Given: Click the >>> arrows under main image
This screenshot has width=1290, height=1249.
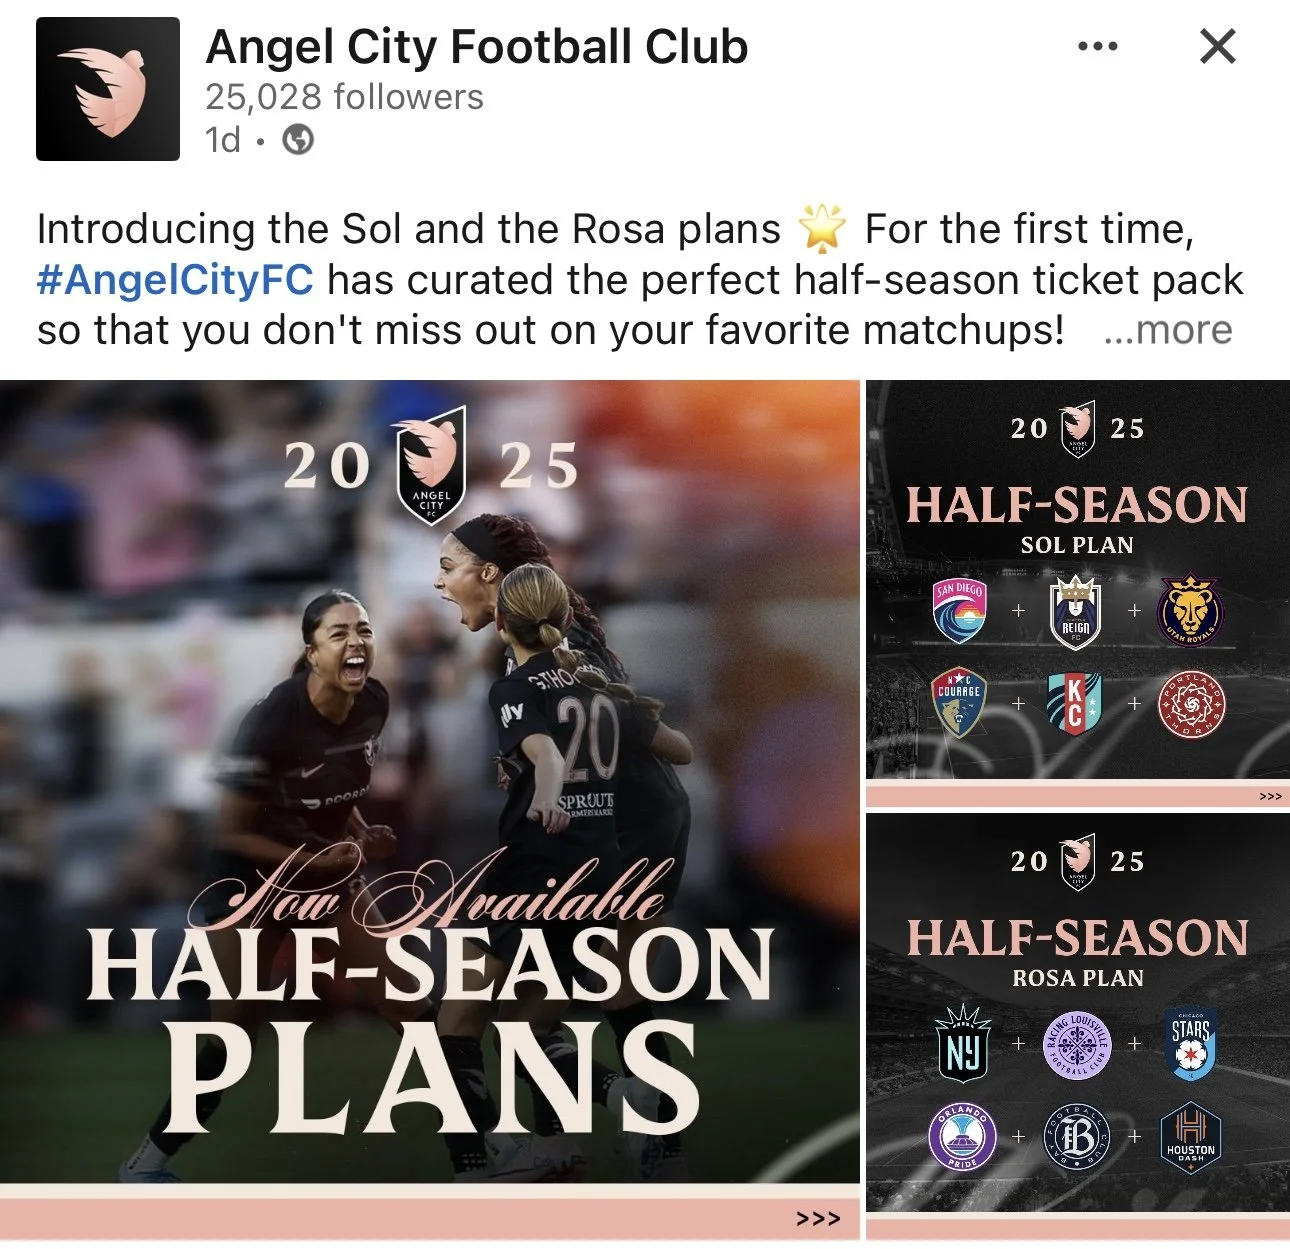Looking at the screenshot, I should [818, 1219].
